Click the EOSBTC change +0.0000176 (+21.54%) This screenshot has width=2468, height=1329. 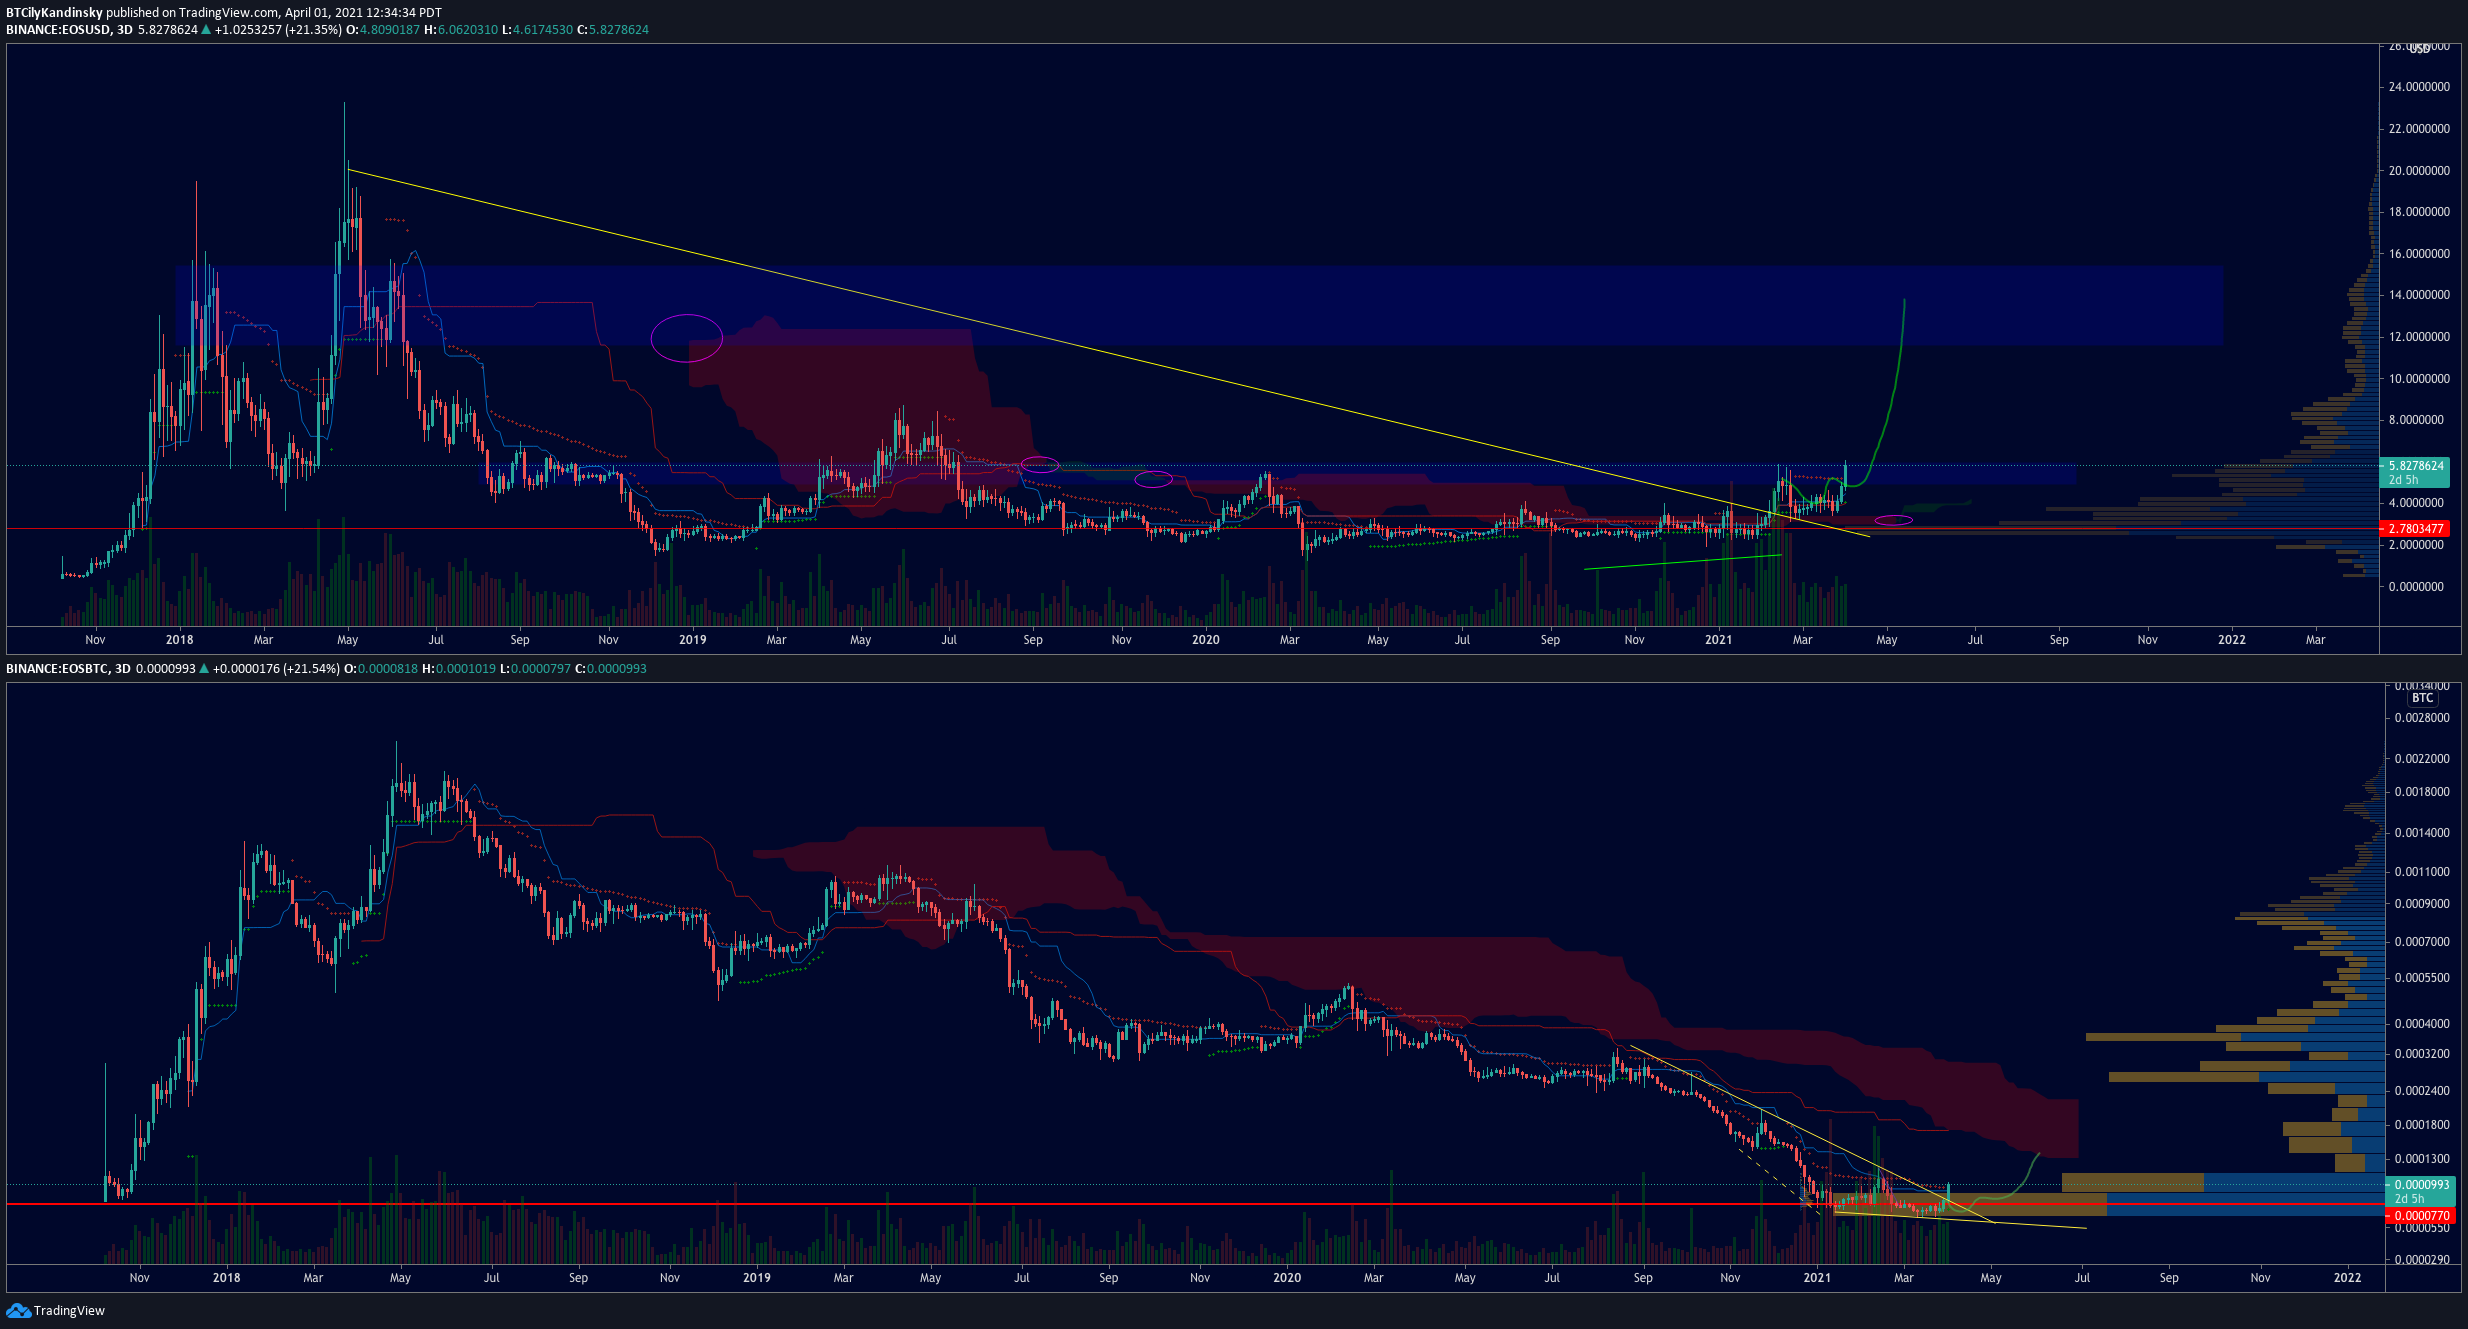(x=276, y=669)
